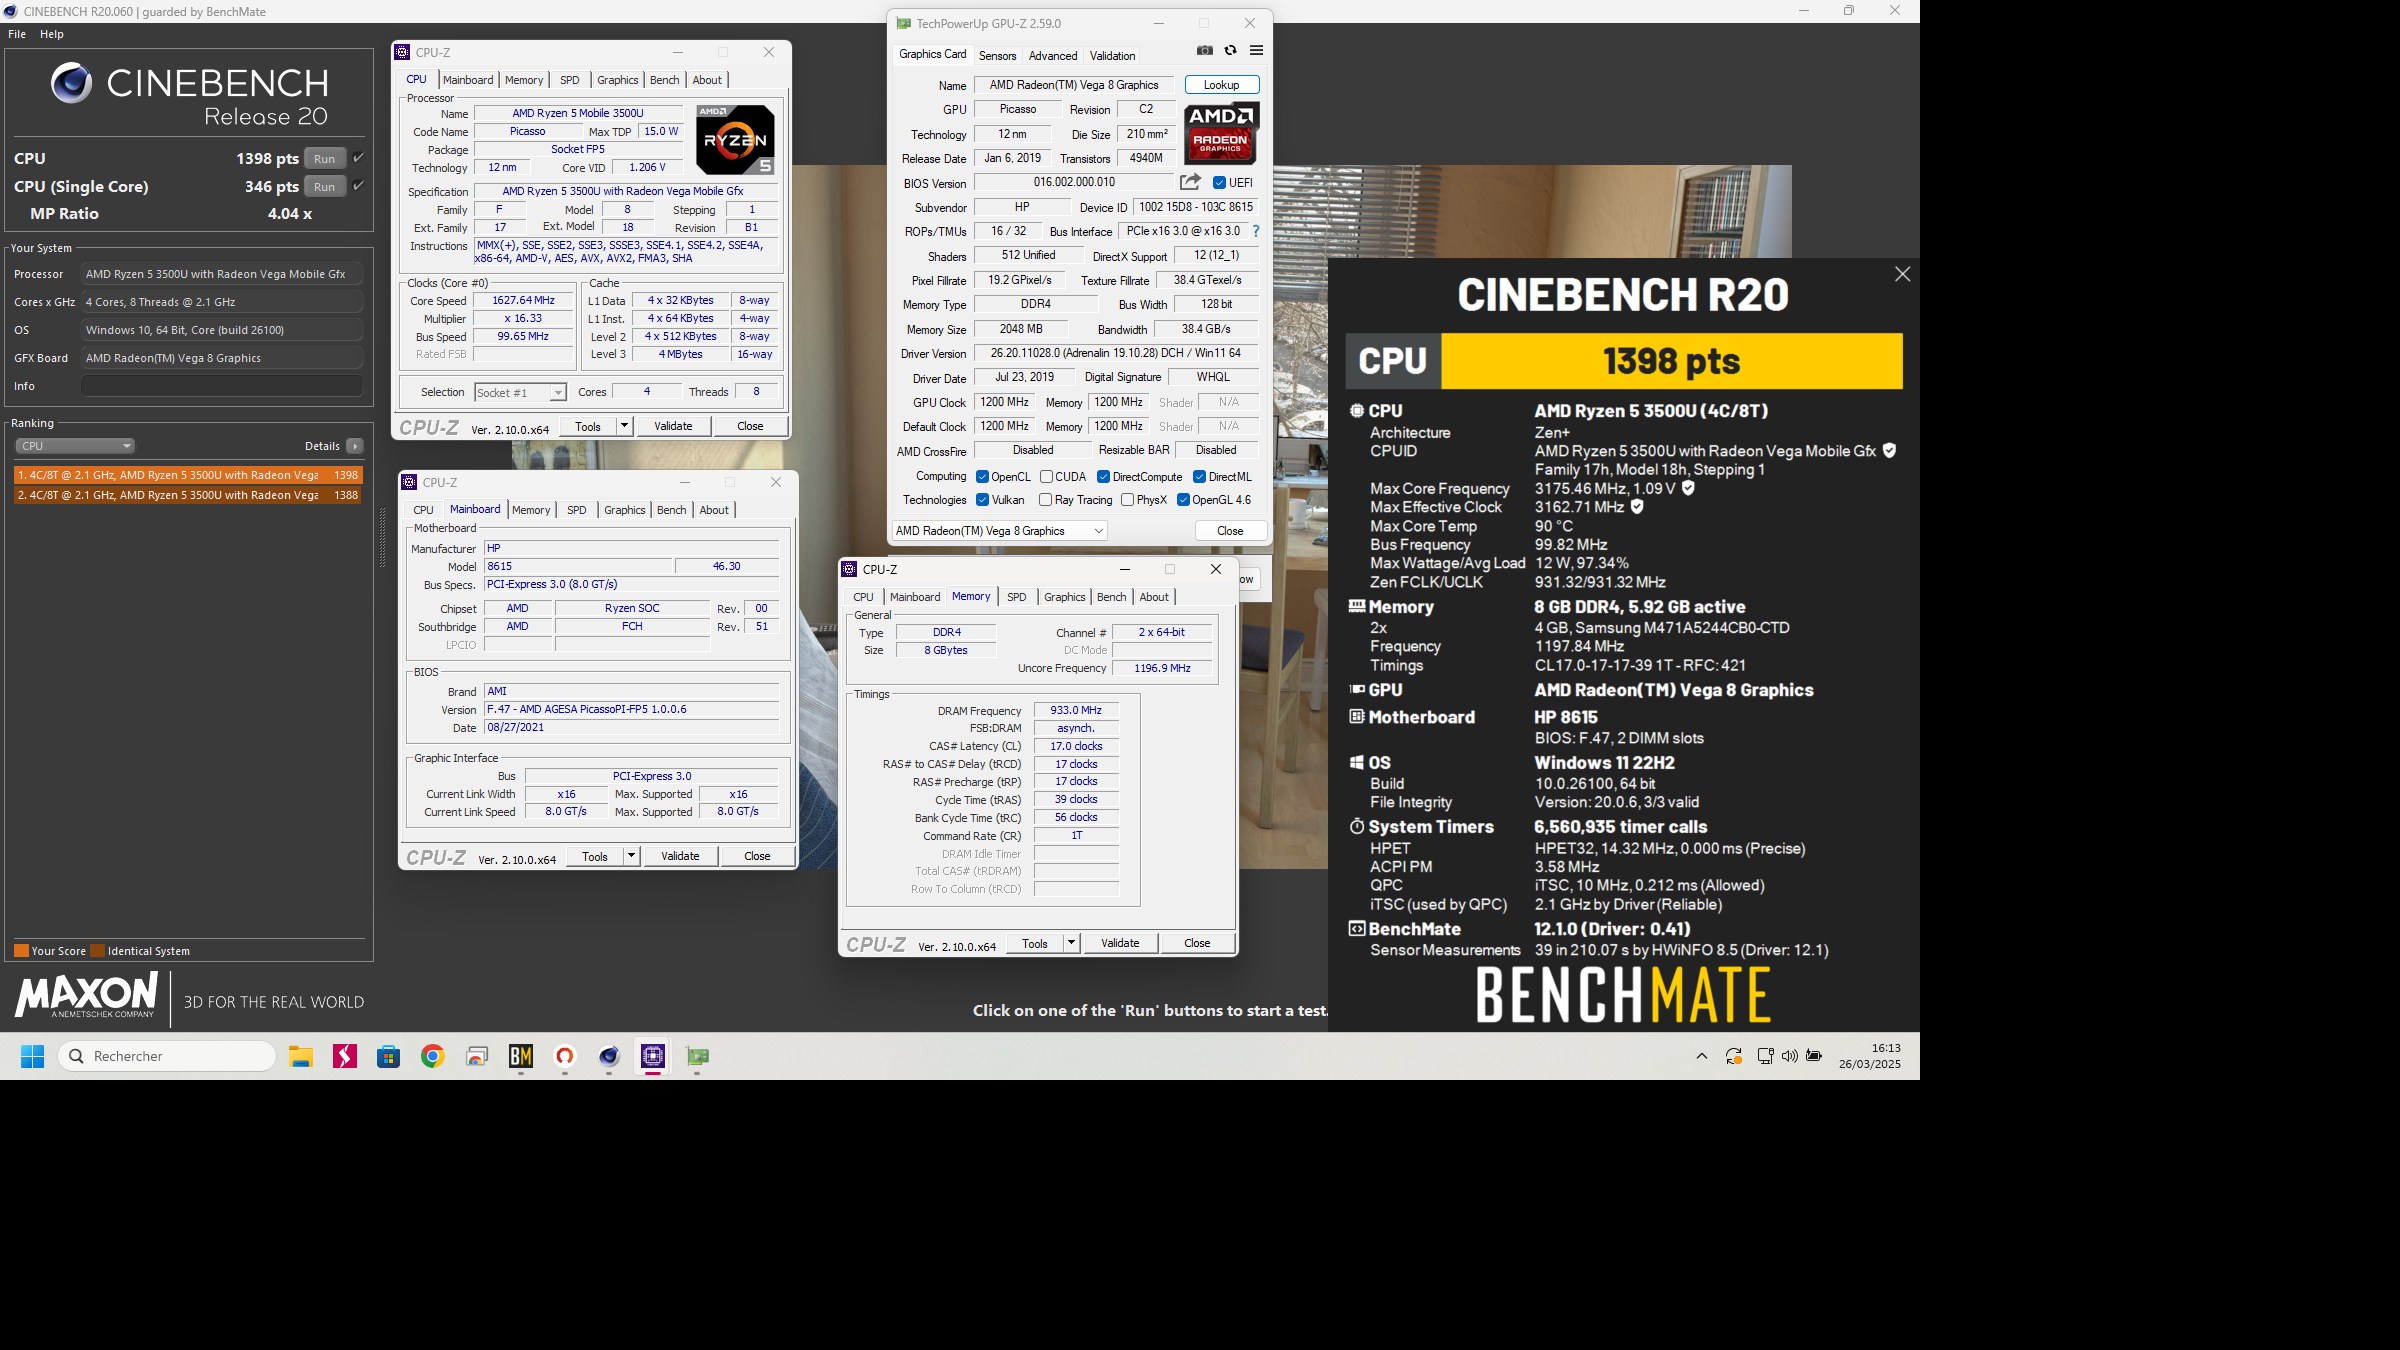The width and height of the screenshot is (2400, 1350).
Task: Toggle the OpenCL checkbox
Action: (x=982, y=477)
